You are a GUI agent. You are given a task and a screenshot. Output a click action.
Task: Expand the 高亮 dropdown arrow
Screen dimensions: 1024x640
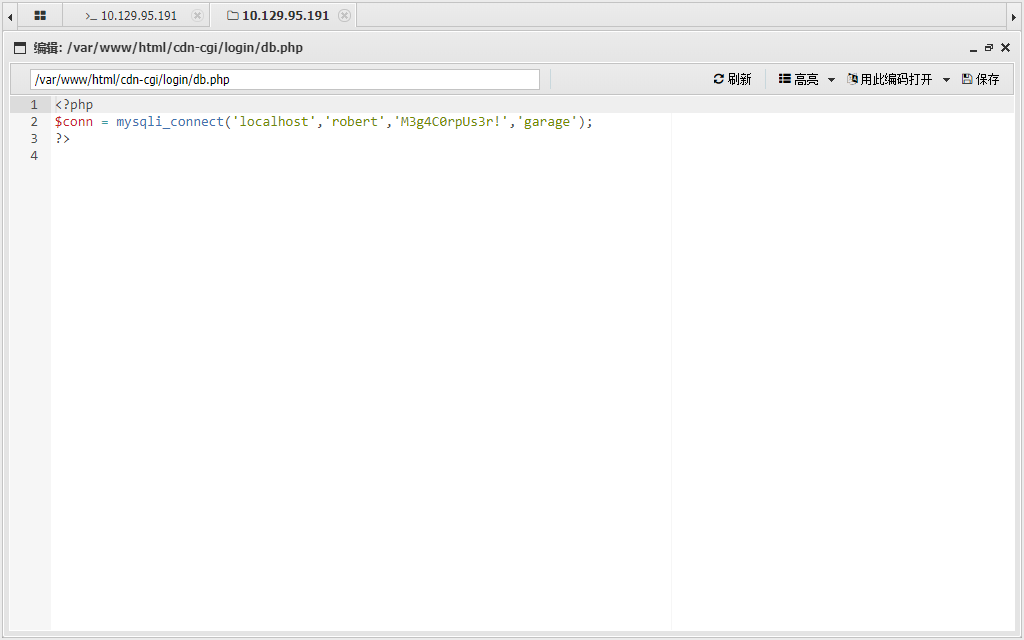pos(831,80)
